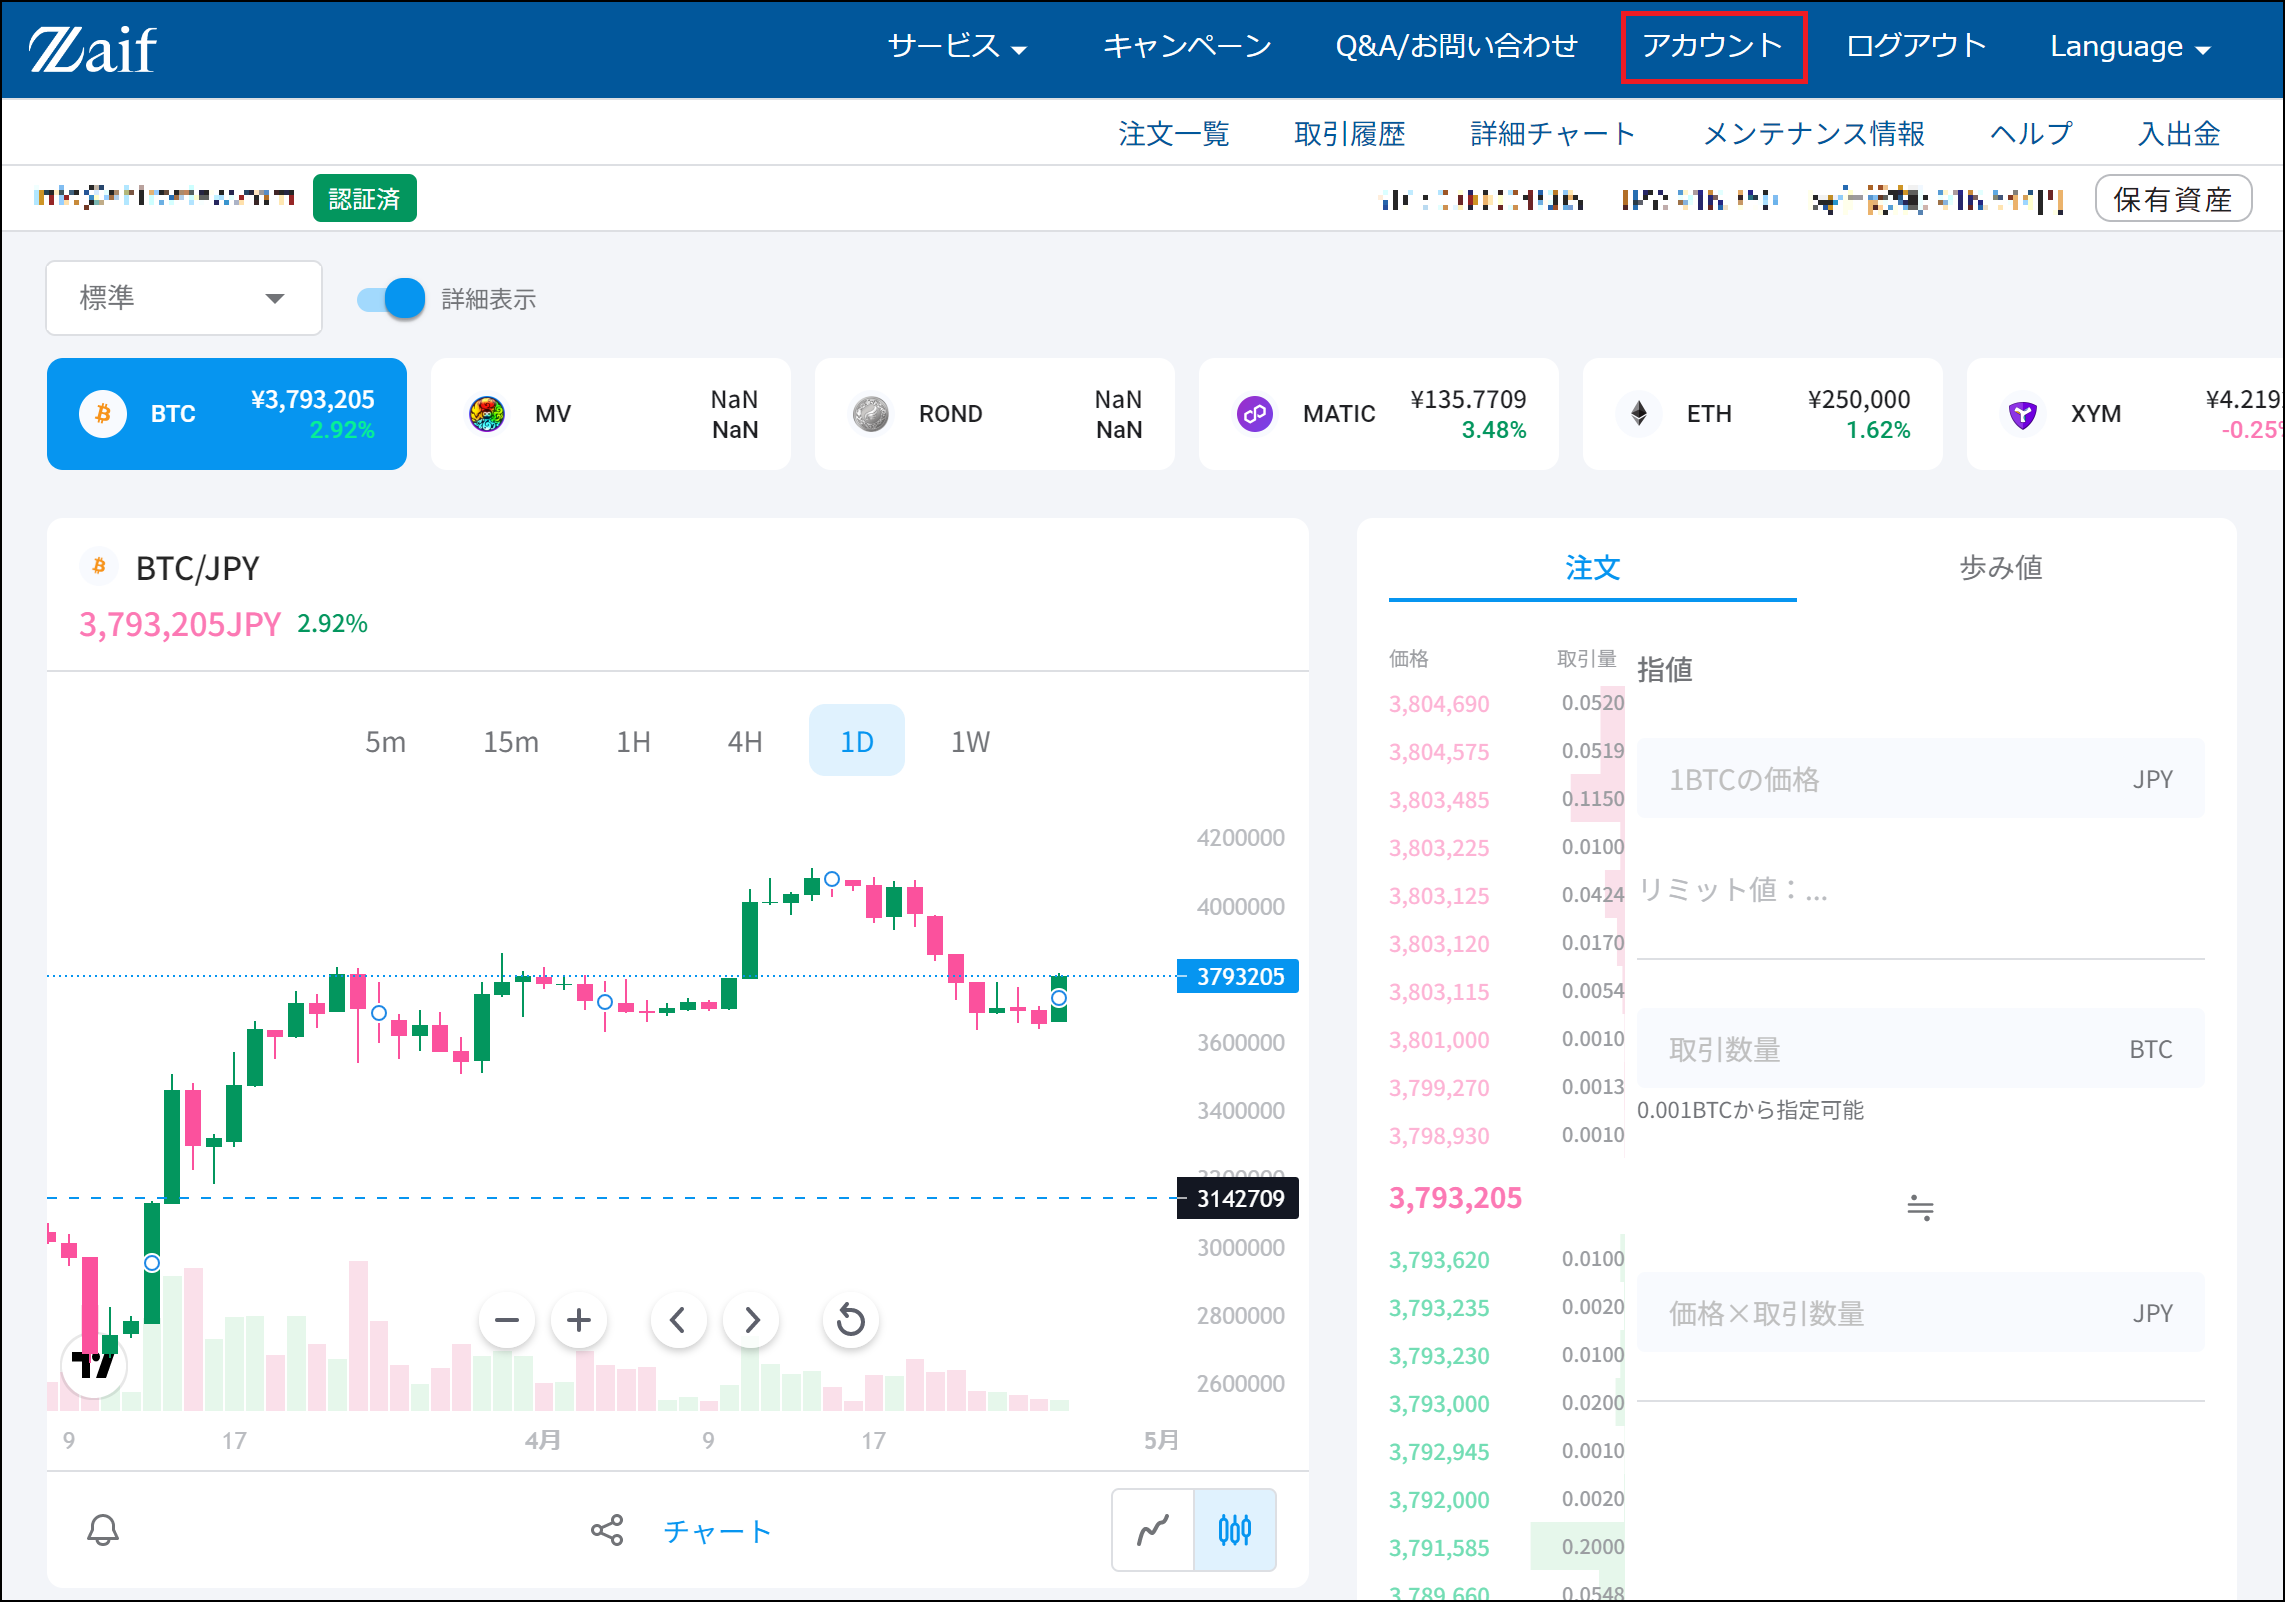
Task: Select the MATIC currency card
Action: pos(1379,414)
